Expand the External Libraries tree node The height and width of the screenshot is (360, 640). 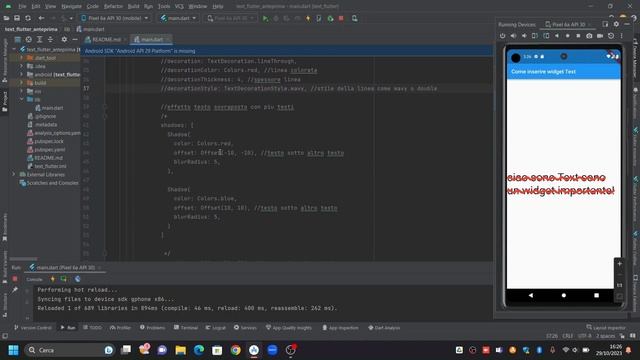pyautogui.click(x=13, y=174)
